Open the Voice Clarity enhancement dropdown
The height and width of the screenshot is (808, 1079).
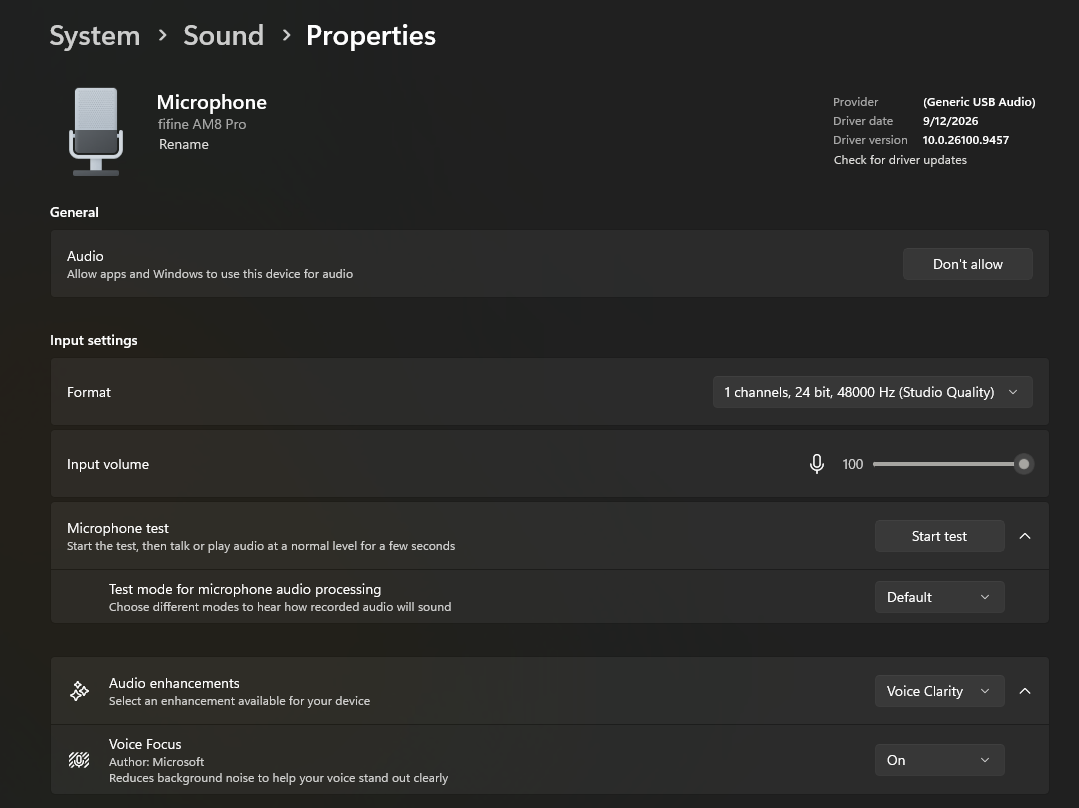[x=939, y=691]
